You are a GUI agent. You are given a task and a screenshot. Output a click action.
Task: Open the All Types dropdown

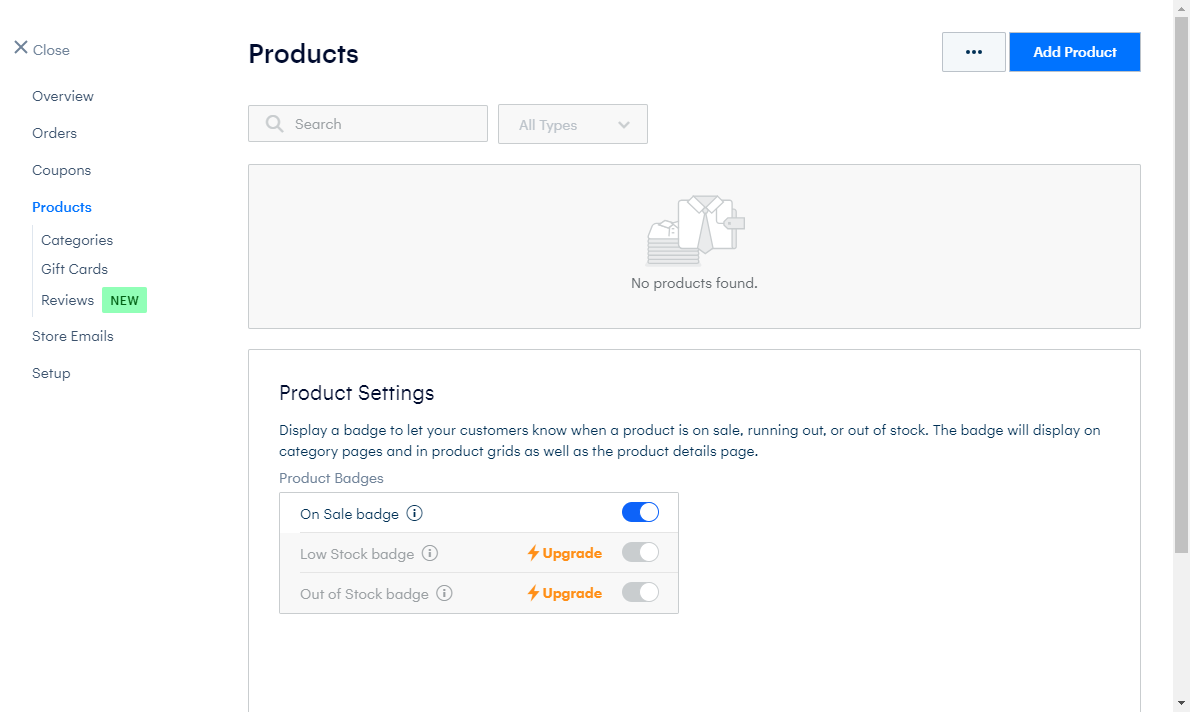tap(572, 124)
